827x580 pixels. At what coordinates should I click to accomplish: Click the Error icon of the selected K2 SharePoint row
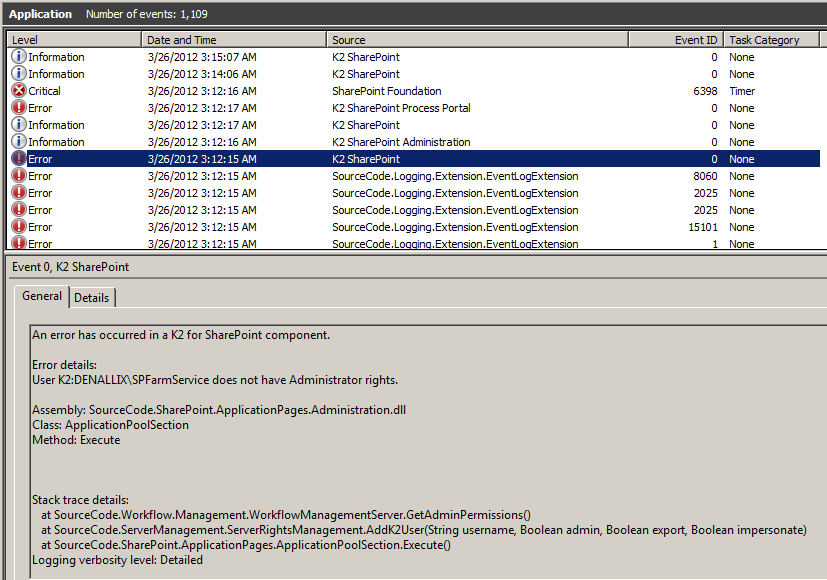pyautogui.click(x=18, y=158)
